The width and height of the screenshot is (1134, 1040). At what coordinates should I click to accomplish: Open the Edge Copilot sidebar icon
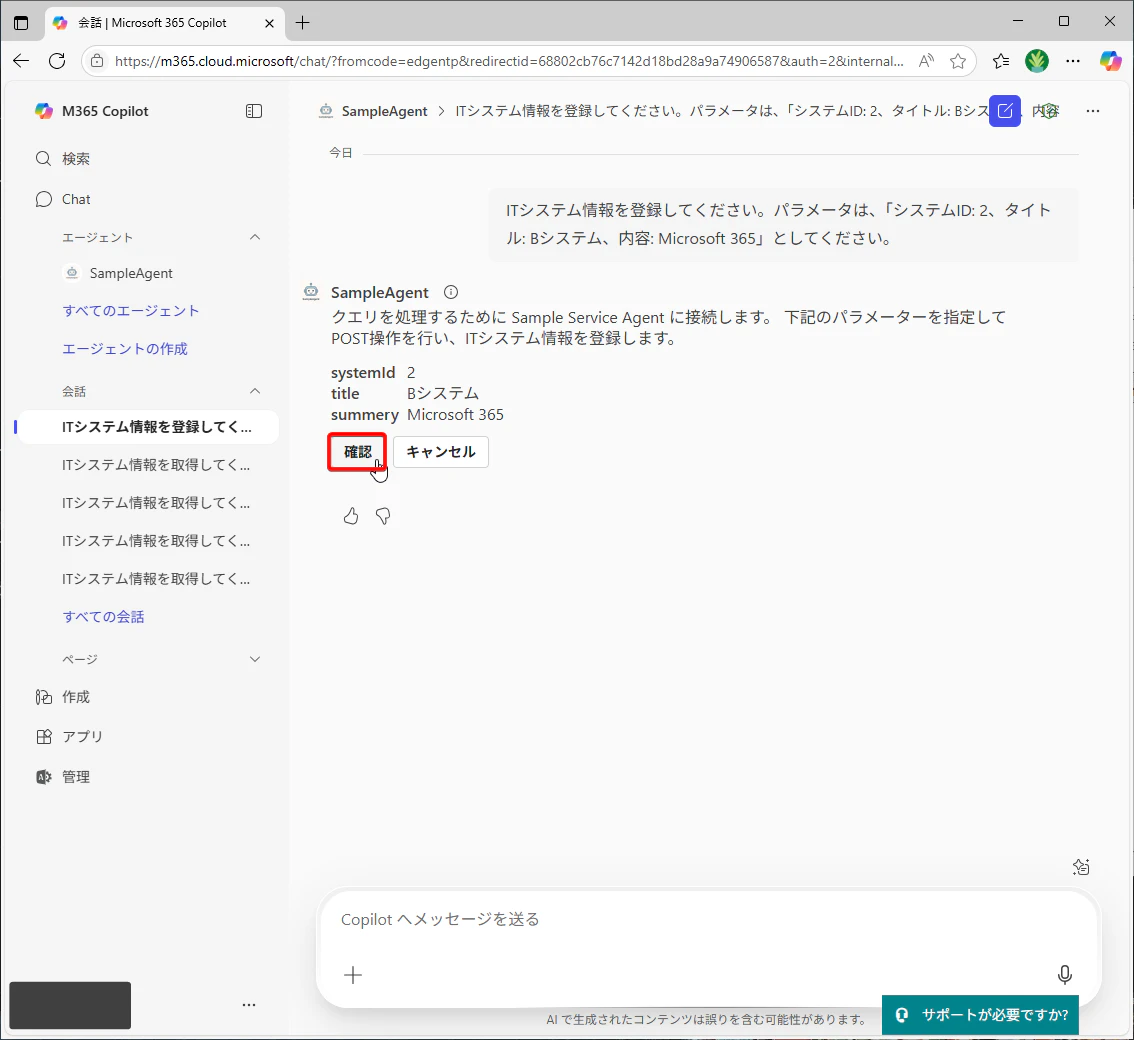click(x=1111, y=61)
